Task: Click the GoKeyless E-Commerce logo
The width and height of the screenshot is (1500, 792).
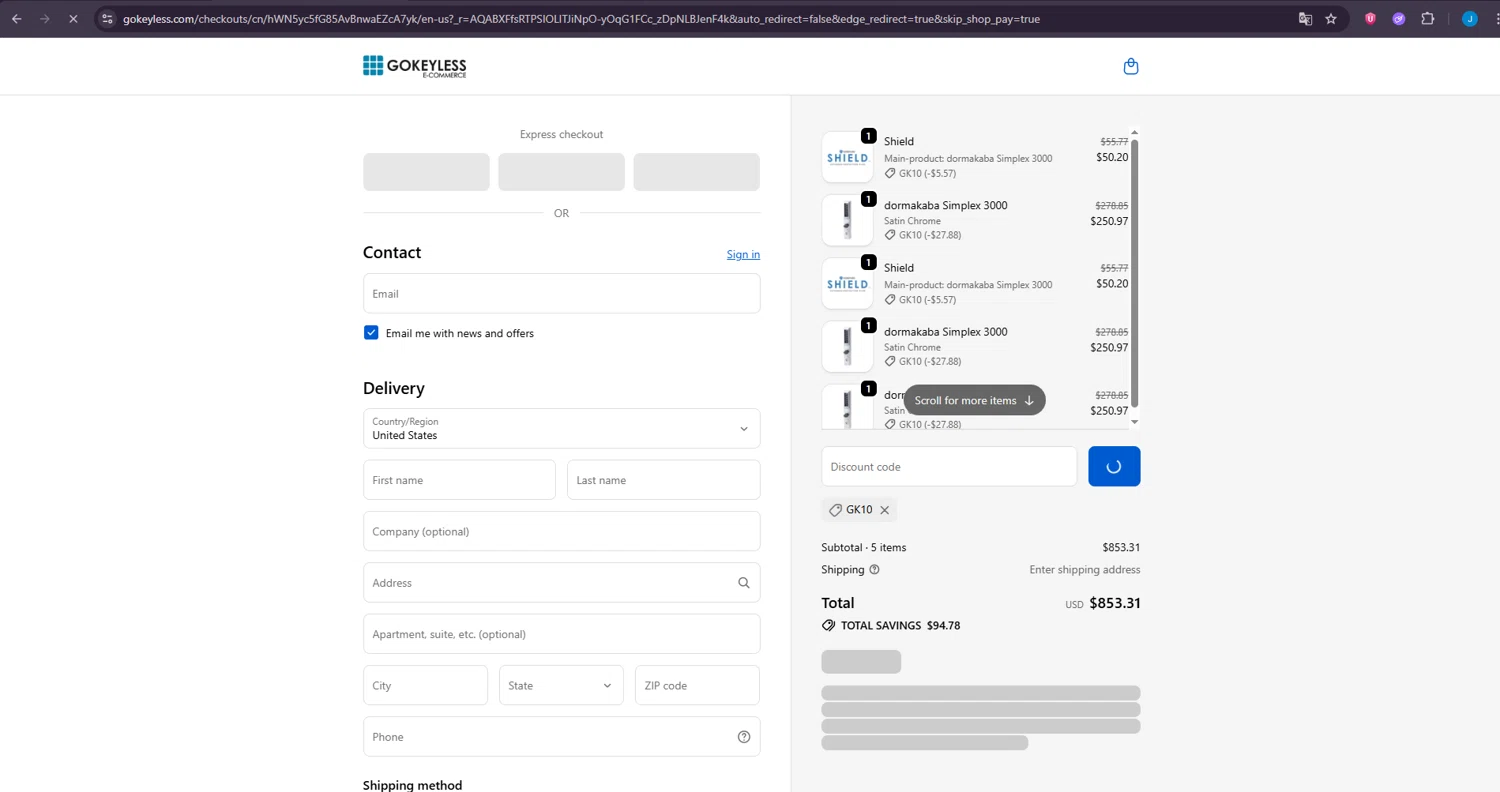Action: [x=415, y=66]
